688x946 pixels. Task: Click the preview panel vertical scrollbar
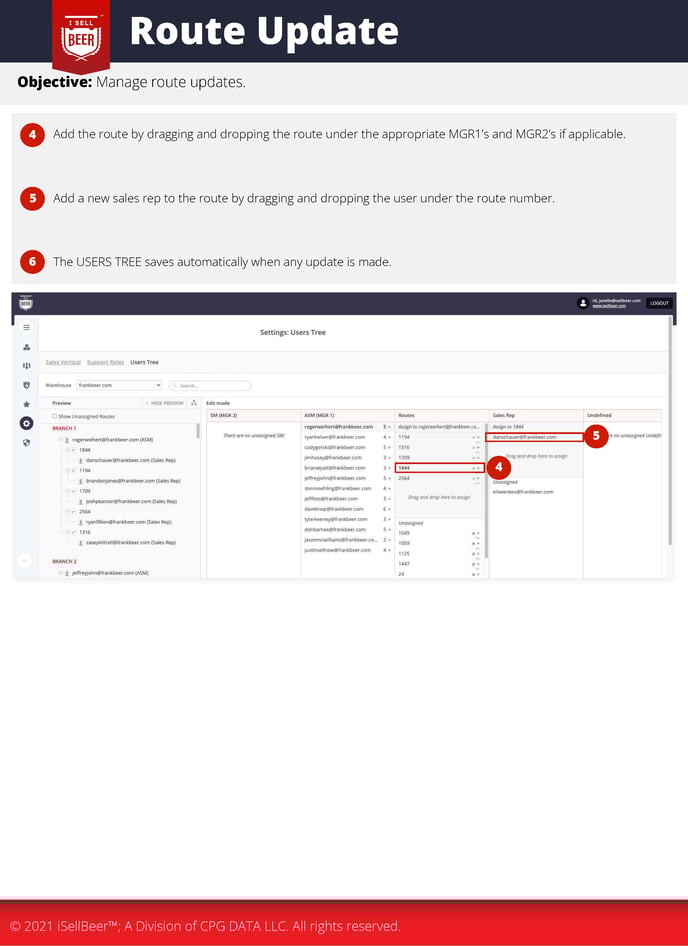[x=198, y=432]
